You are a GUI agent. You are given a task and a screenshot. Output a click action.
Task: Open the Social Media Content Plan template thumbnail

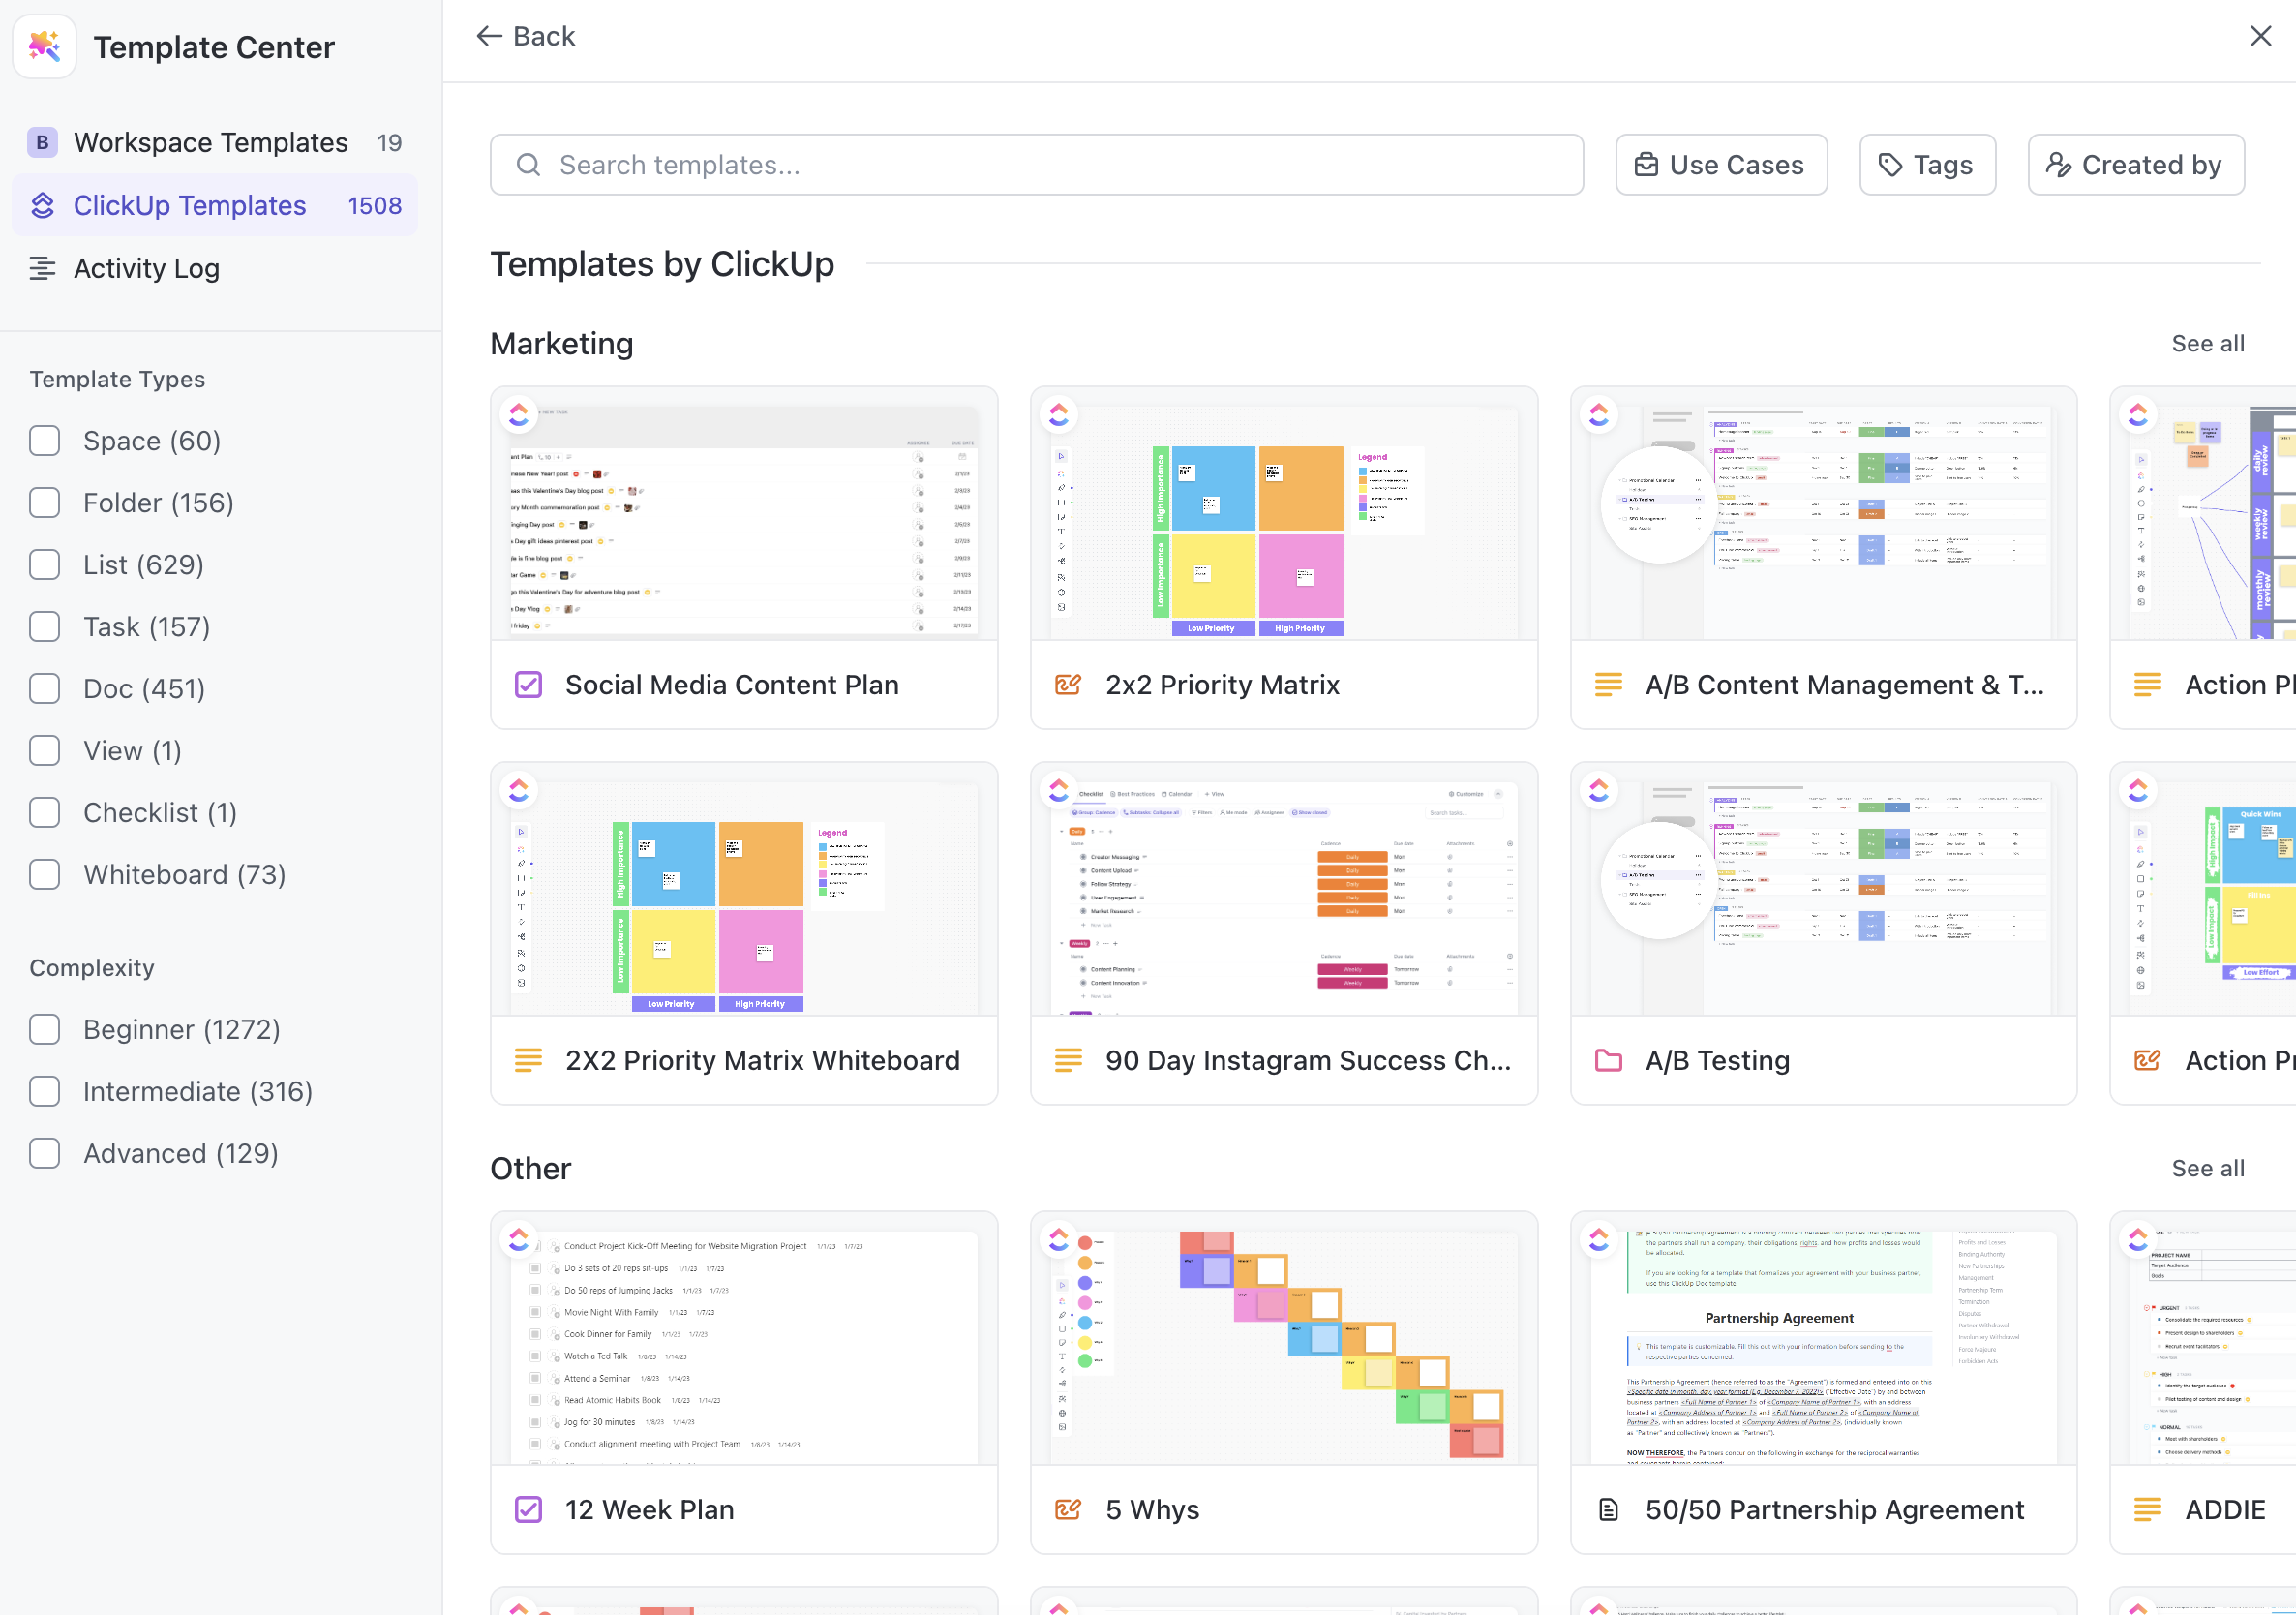(x=742, y=515)
